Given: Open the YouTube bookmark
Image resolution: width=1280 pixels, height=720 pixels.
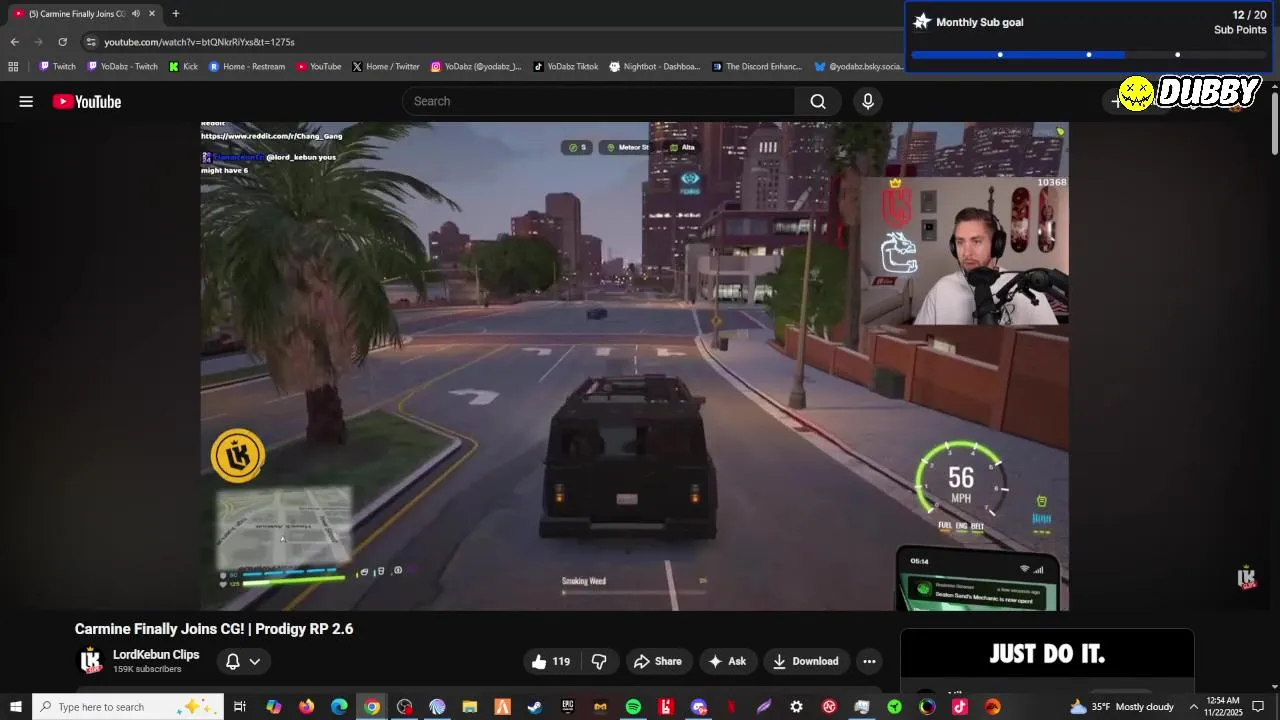Looking at the screenshot, I should 318,67.
